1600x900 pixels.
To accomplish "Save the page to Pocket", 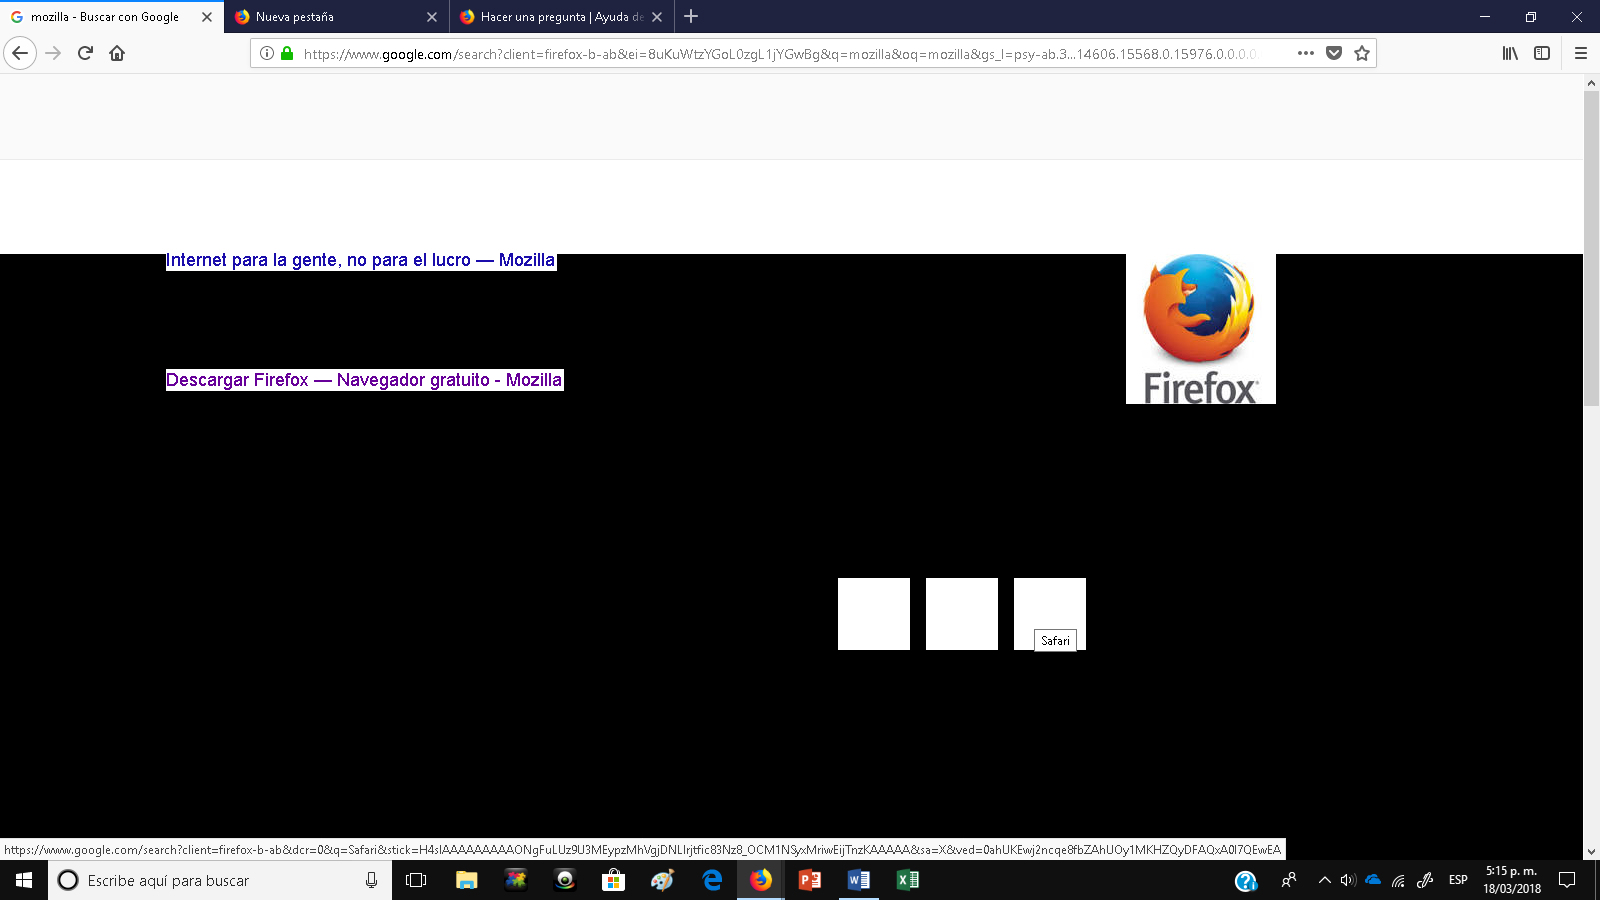I will click(x=1335, y=54).
